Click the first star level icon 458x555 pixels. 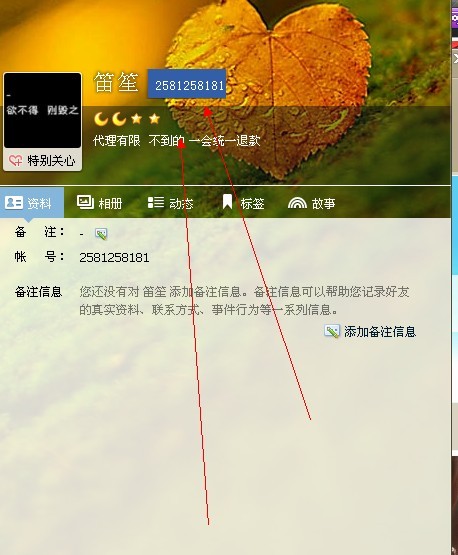pos(137,119)
